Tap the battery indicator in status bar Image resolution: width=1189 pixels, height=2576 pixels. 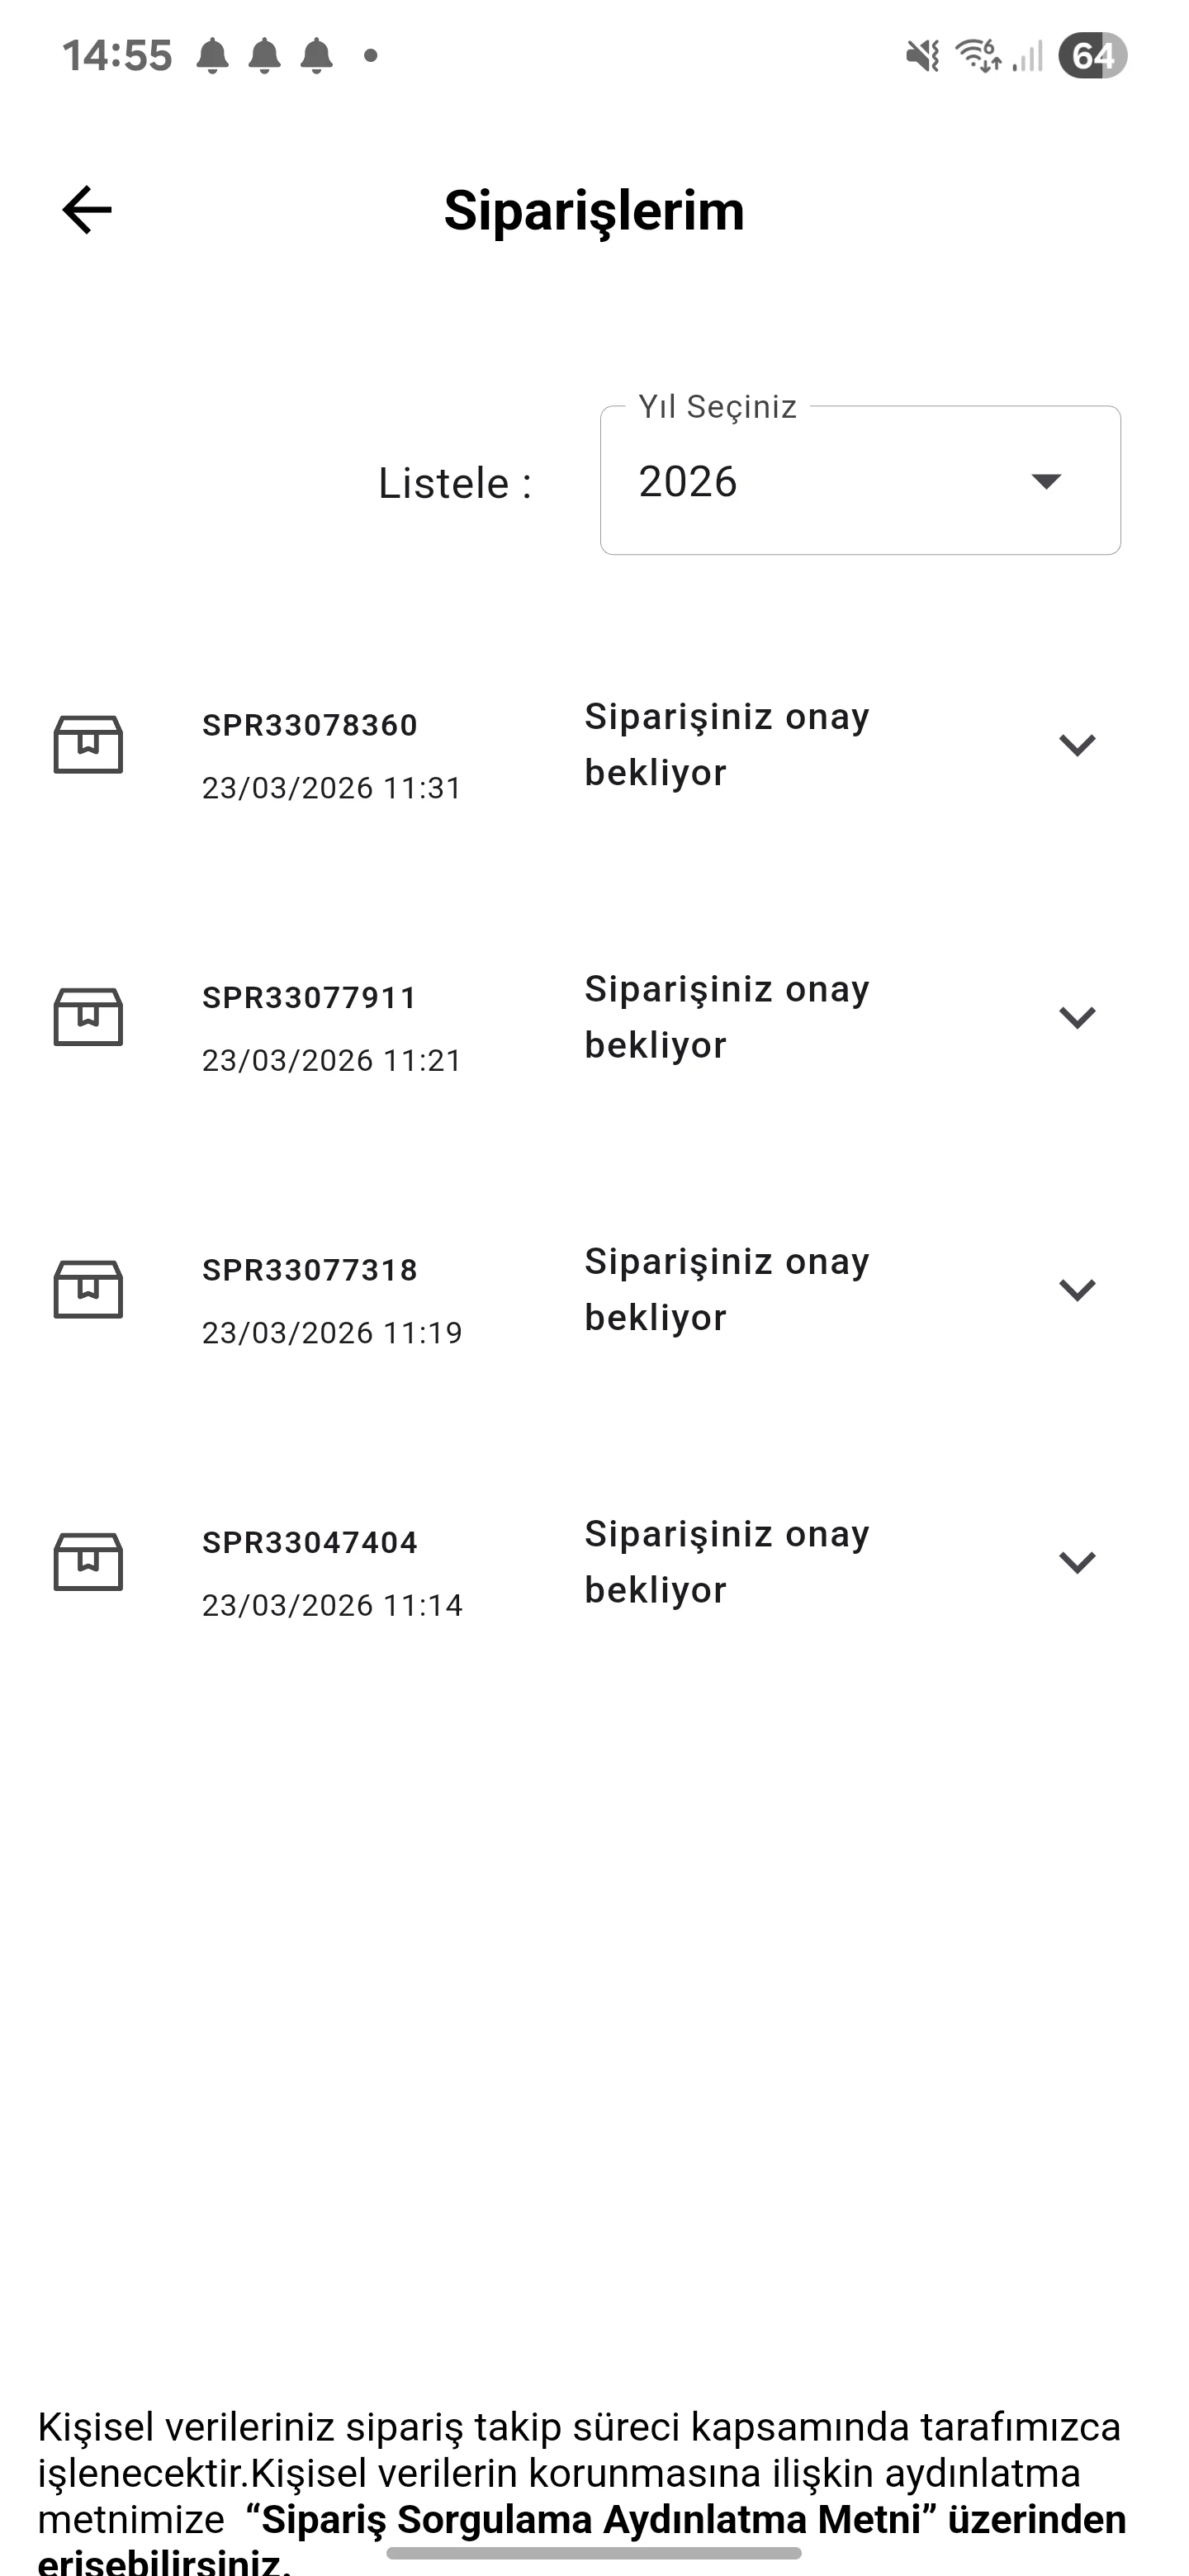click(1092, 56)
